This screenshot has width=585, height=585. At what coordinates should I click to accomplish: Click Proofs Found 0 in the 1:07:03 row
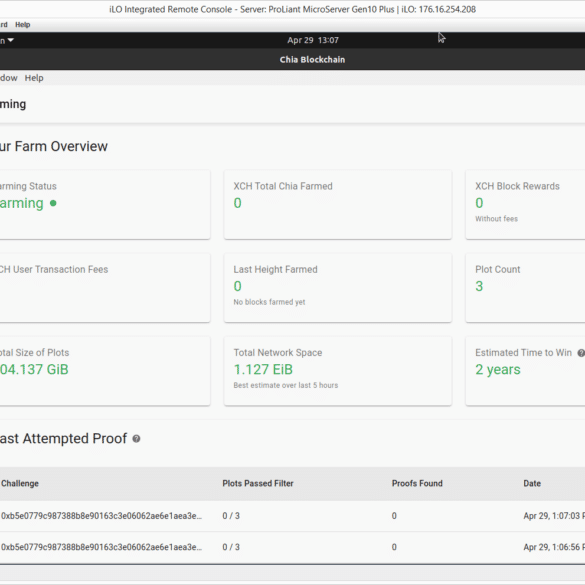tap(394, 516)
